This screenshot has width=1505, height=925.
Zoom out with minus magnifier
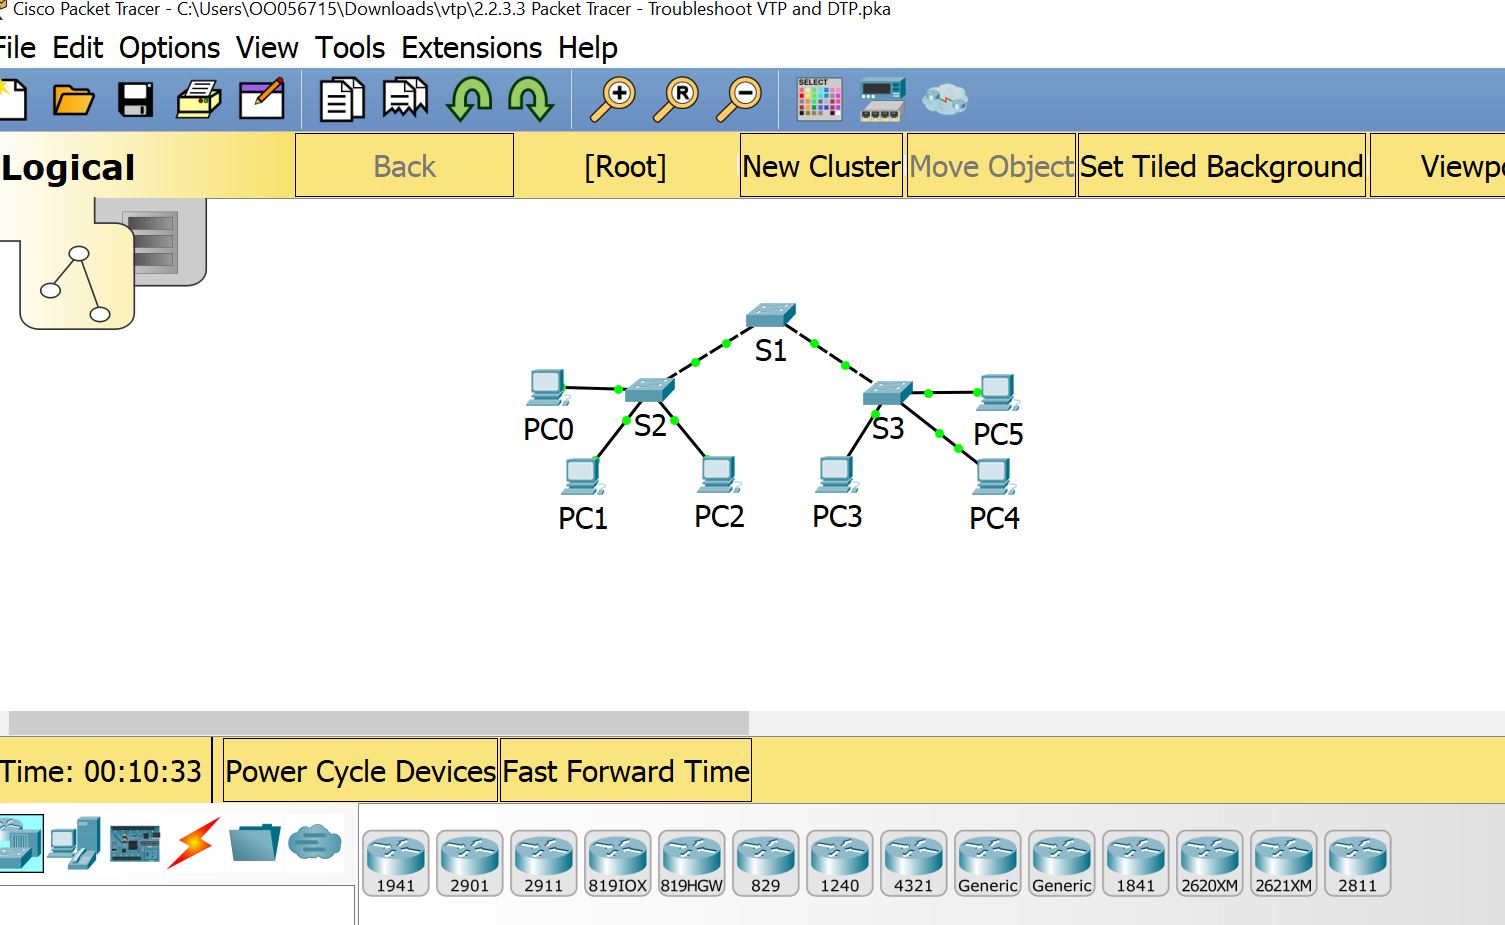(x=739, y=100)
